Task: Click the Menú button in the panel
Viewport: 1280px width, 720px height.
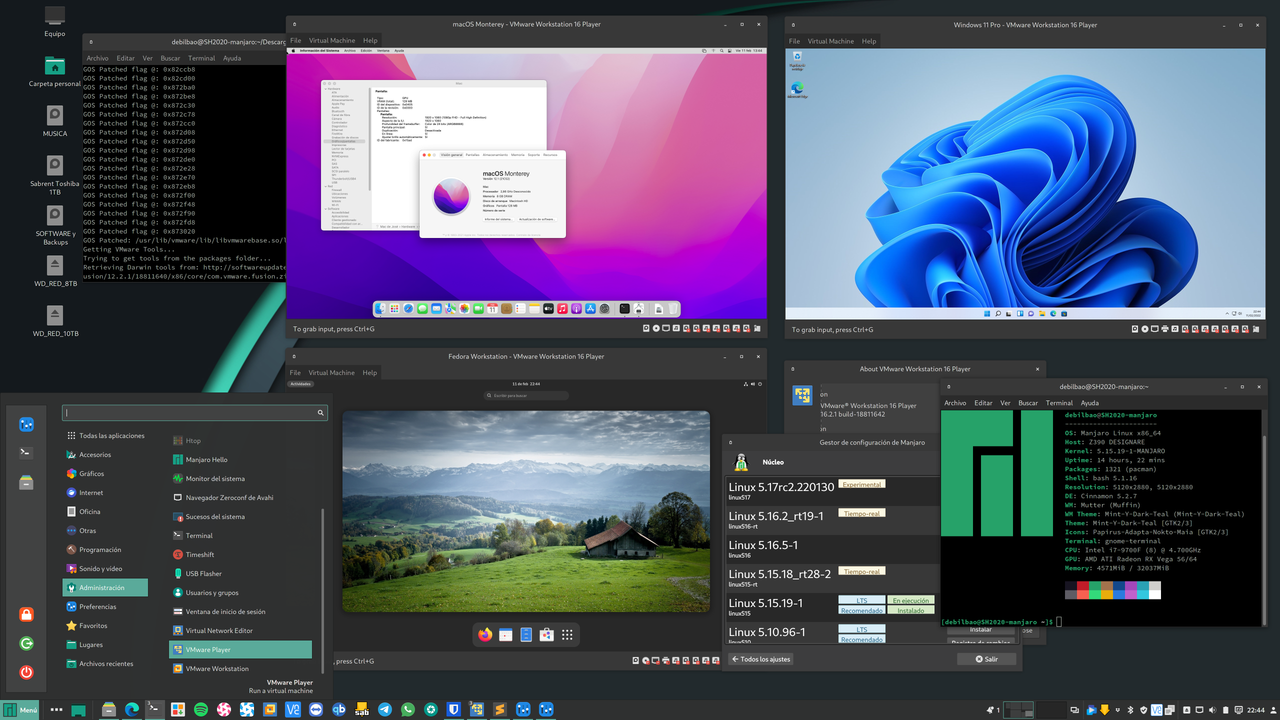Action: [x=20, y=709]
